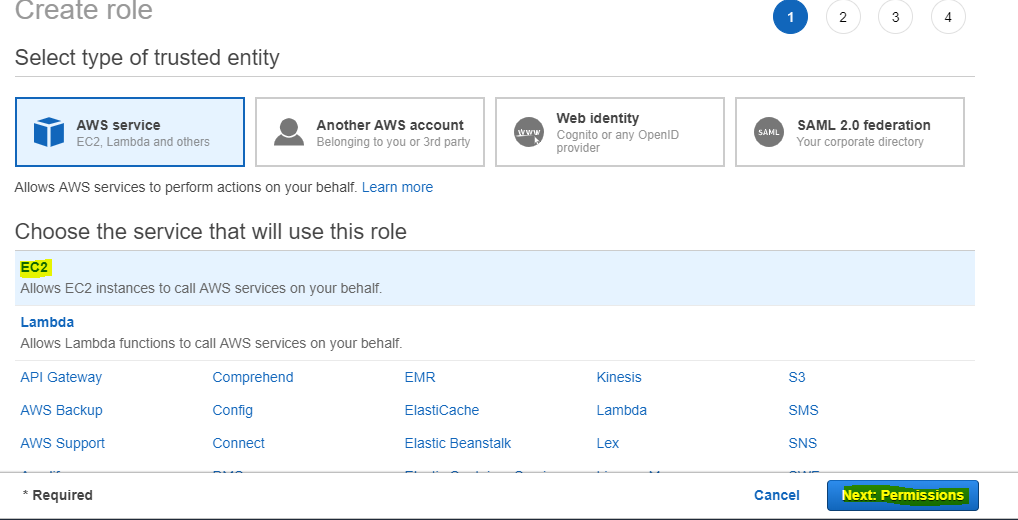Select the Comprehend service
The image size is (1018, 520).
[x=253, y=377]
